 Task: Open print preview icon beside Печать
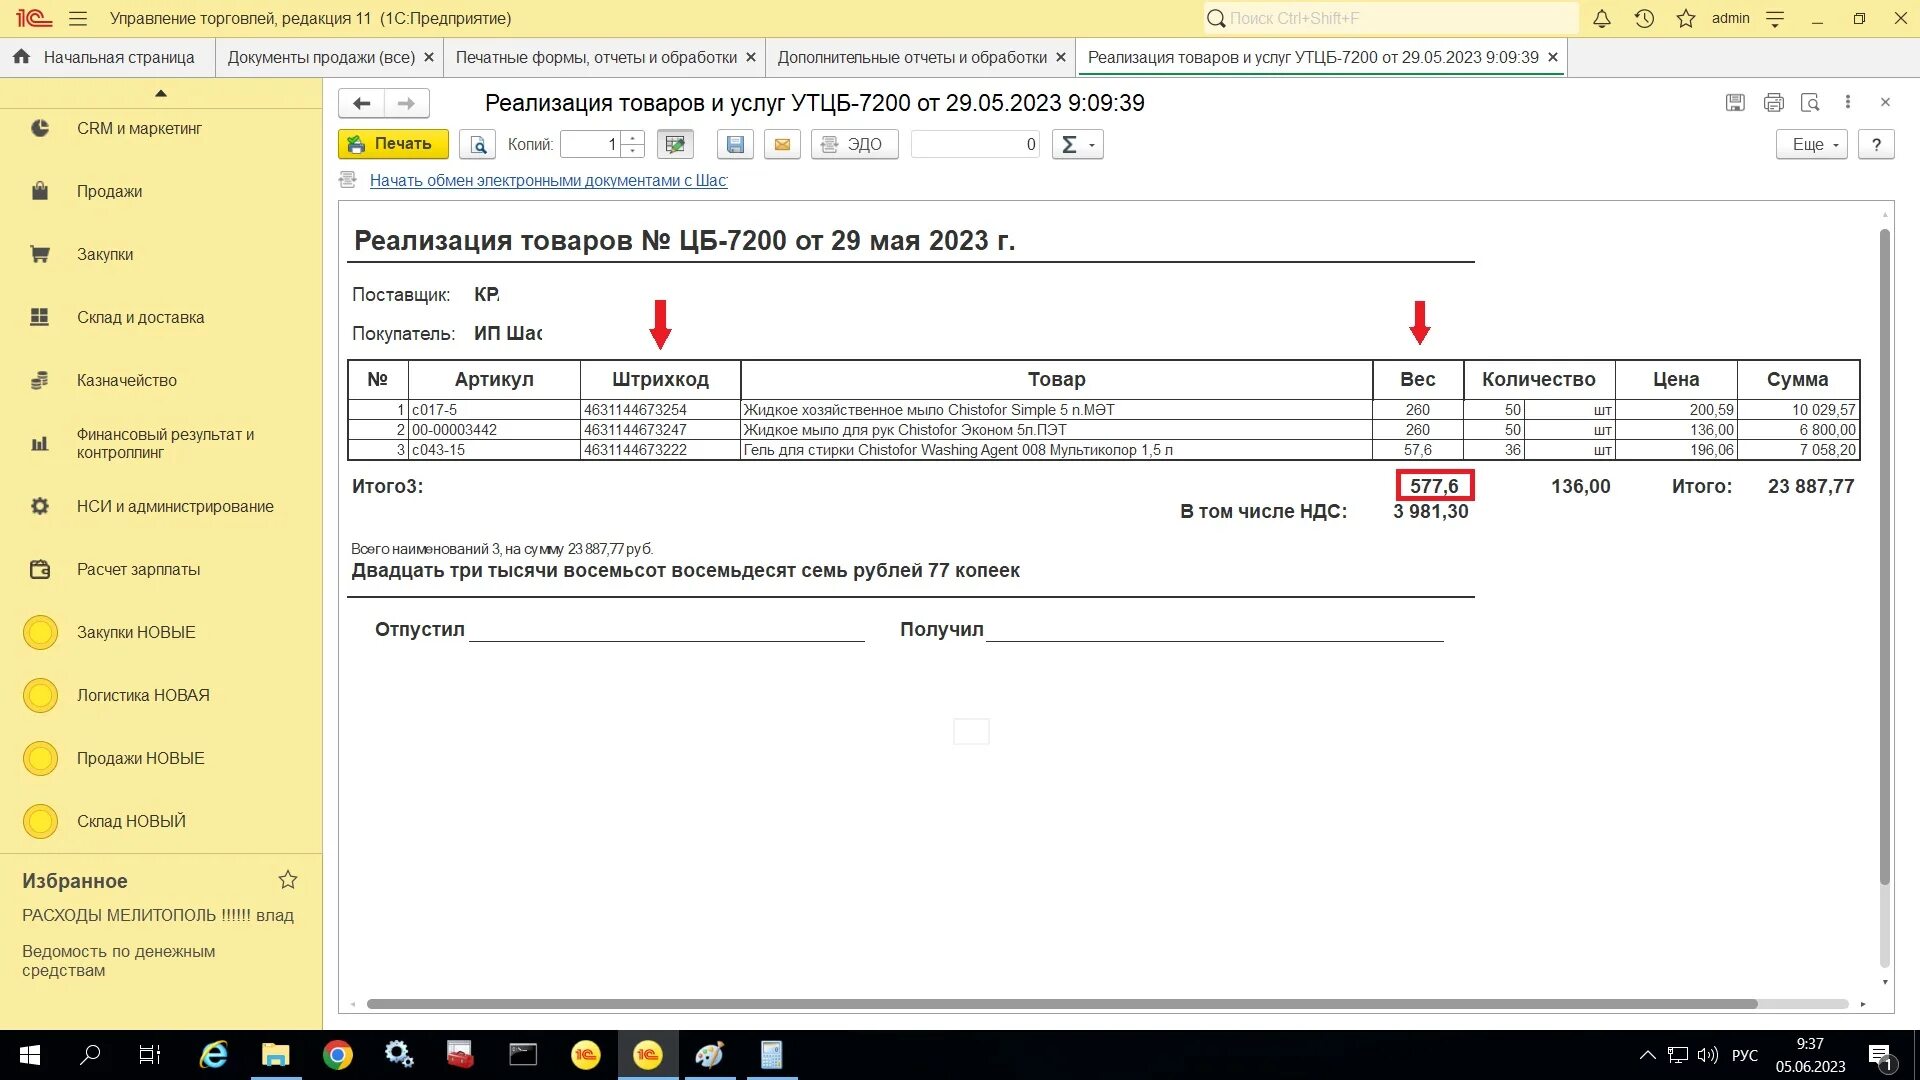pos(478,145)
